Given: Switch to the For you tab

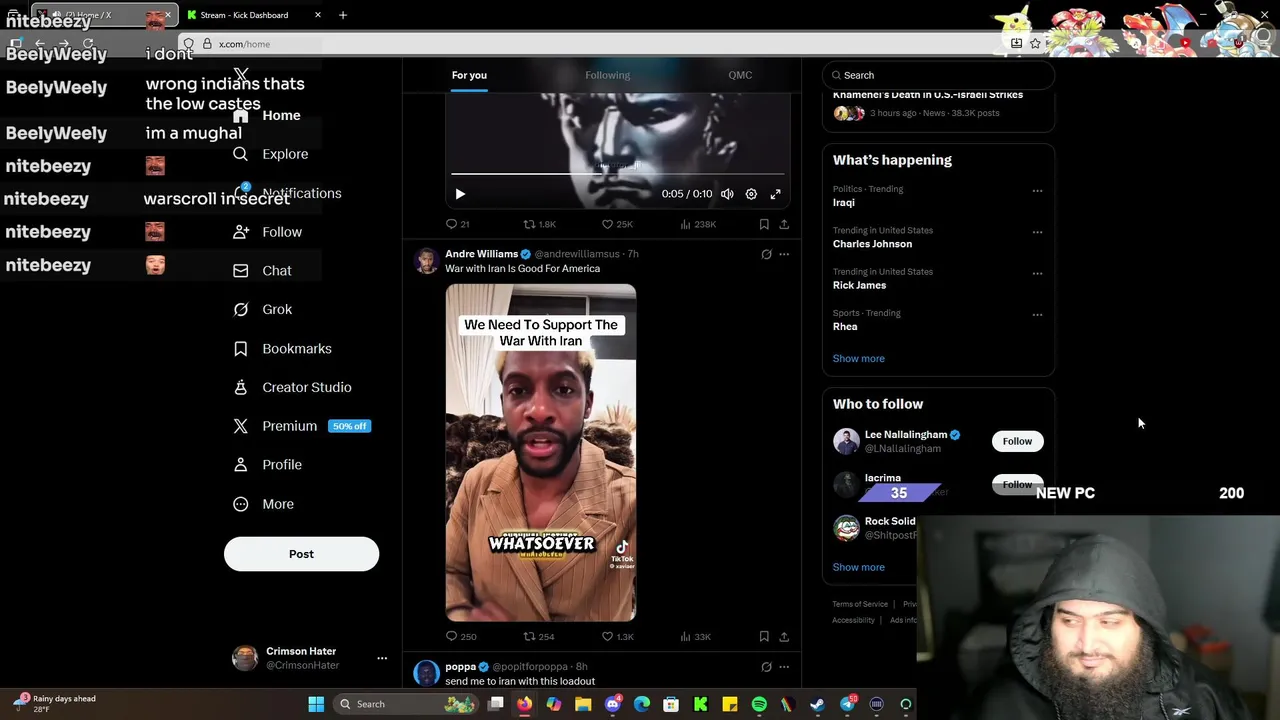Looking at the screenshot, I should (x=469, y=75).
